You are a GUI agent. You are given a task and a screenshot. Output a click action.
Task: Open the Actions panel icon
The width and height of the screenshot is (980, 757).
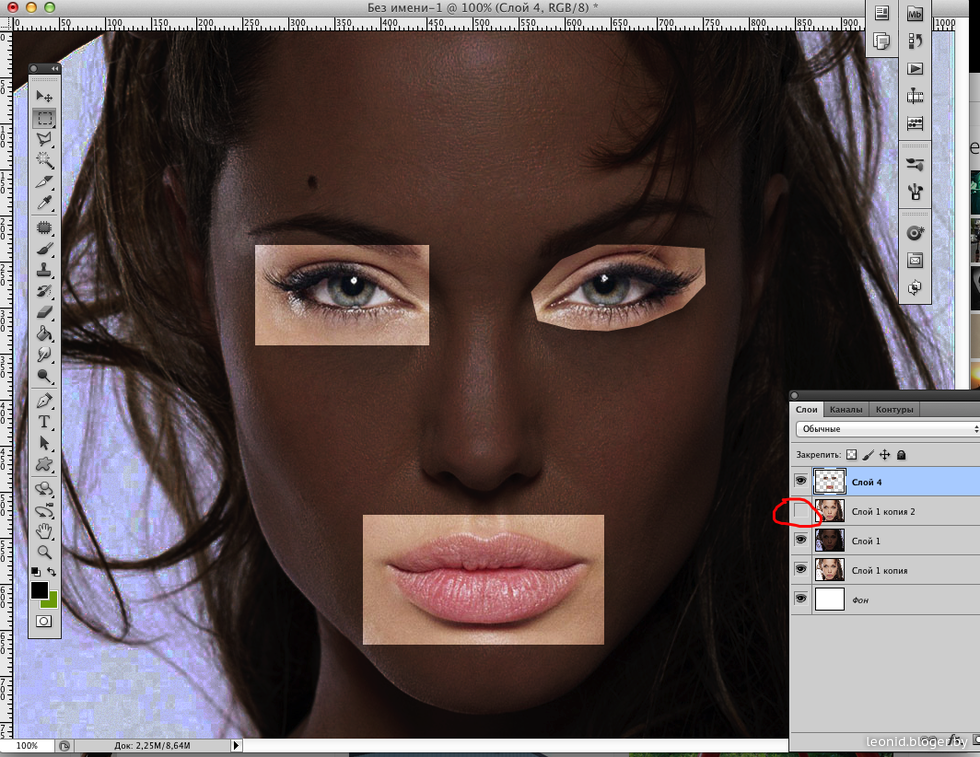(914, 69)
